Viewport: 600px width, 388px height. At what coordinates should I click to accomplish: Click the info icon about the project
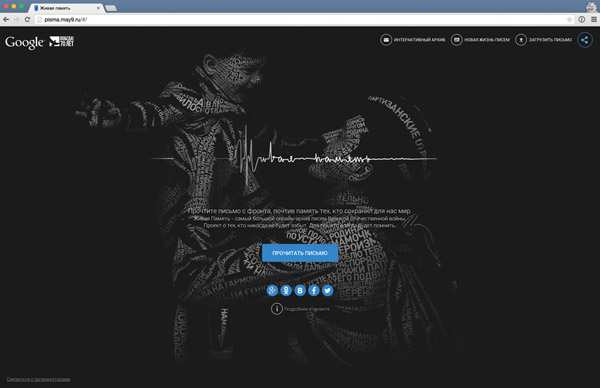(x=277, y=308)
